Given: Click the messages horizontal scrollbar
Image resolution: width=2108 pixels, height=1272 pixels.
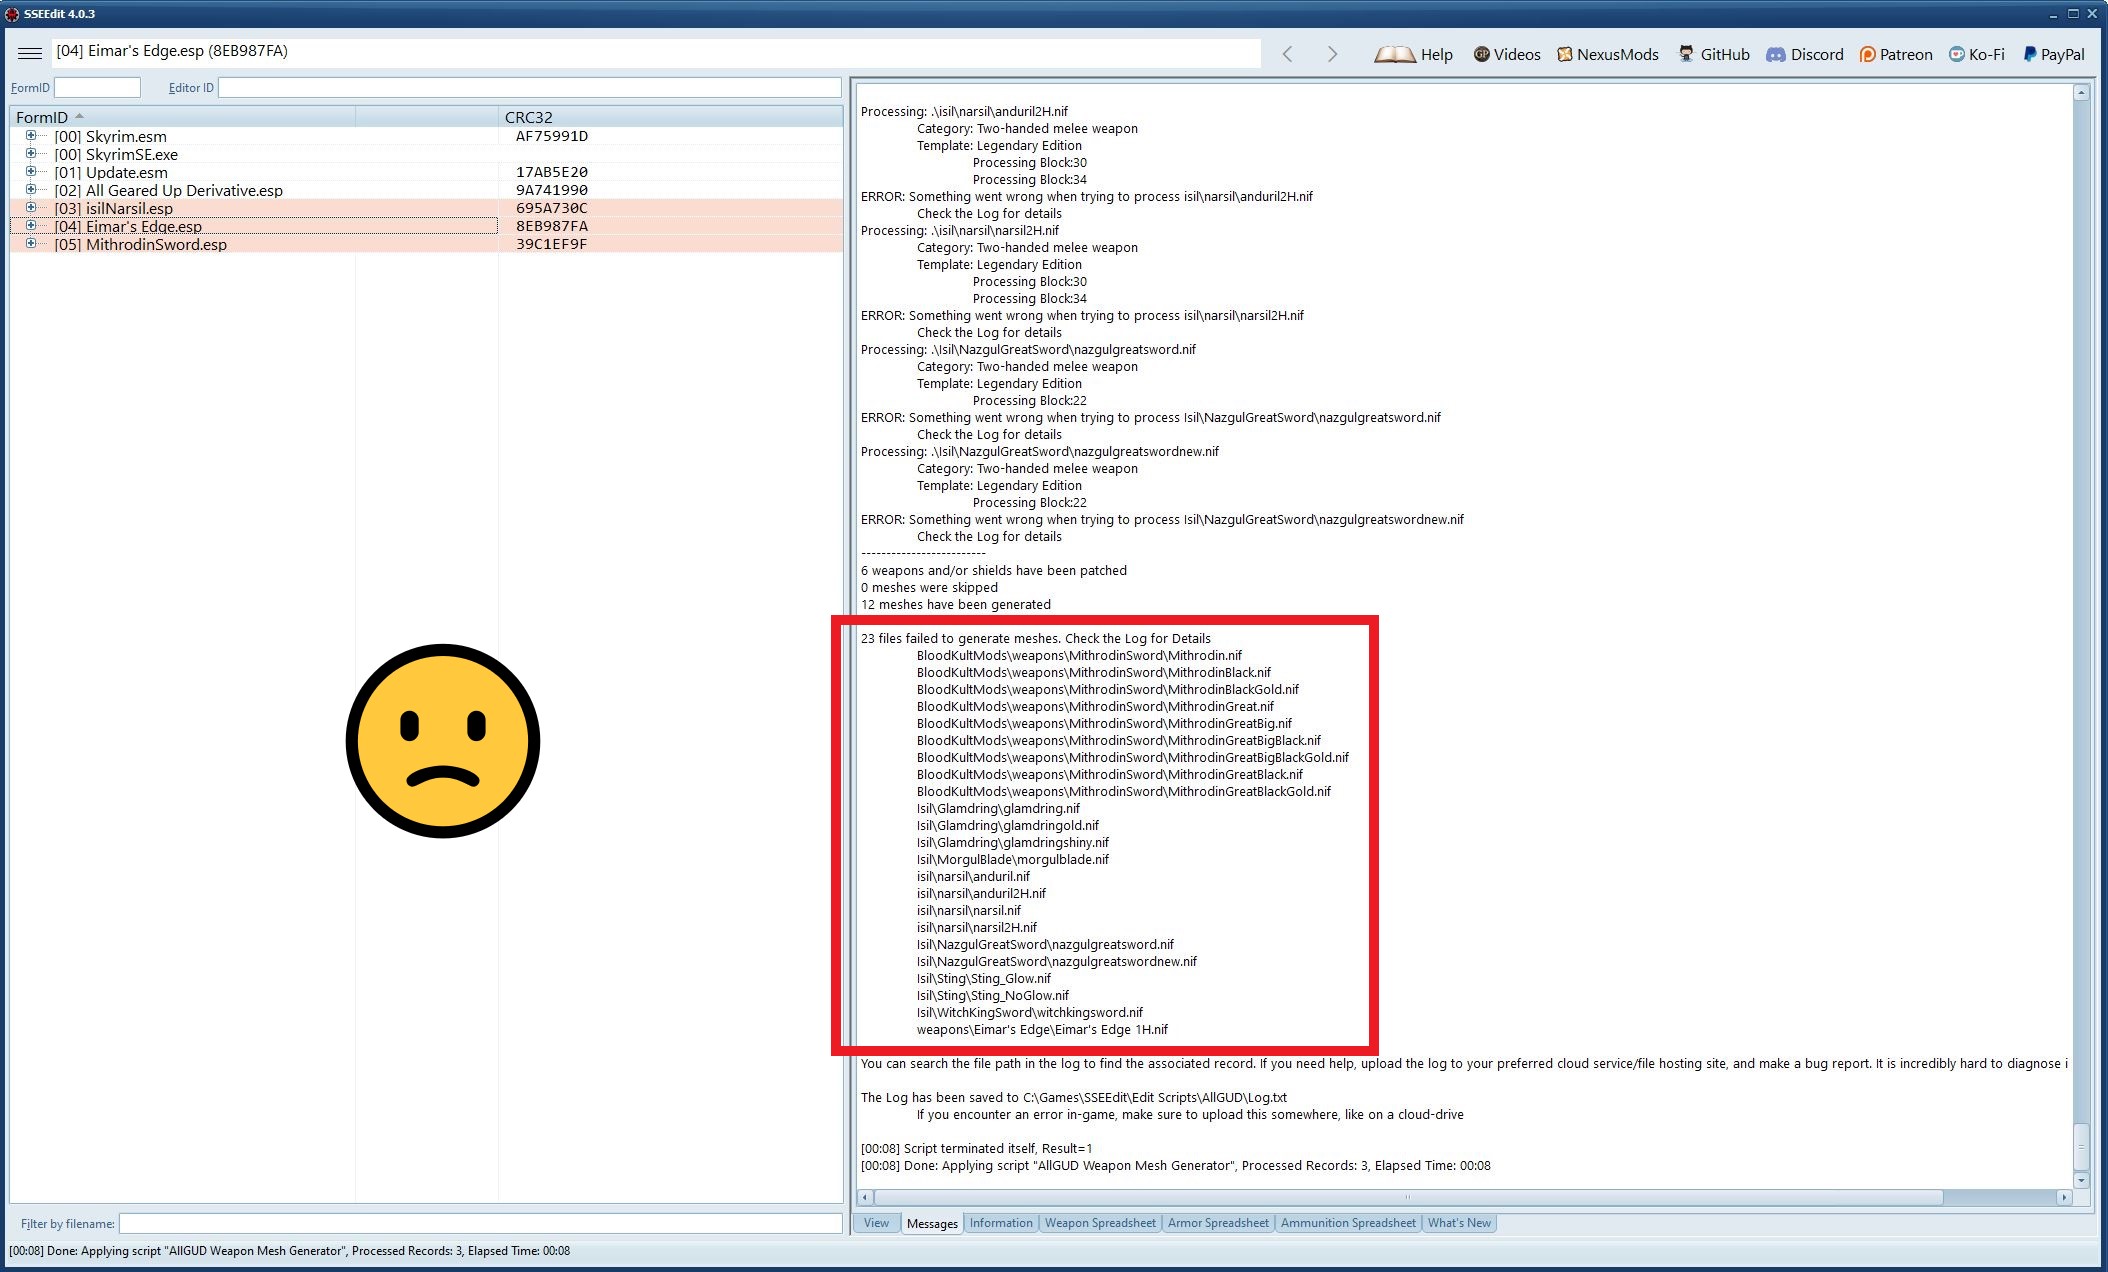Looking at the screenshot, I should [1408, 1197].
